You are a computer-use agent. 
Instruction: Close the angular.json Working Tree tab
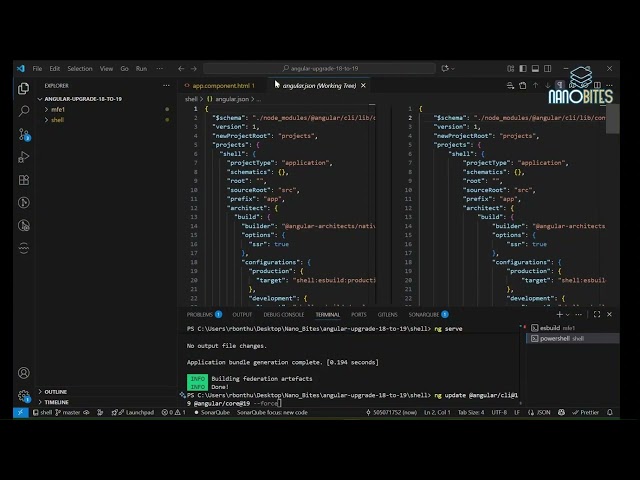pyautogui.click(x=363, y=85)
